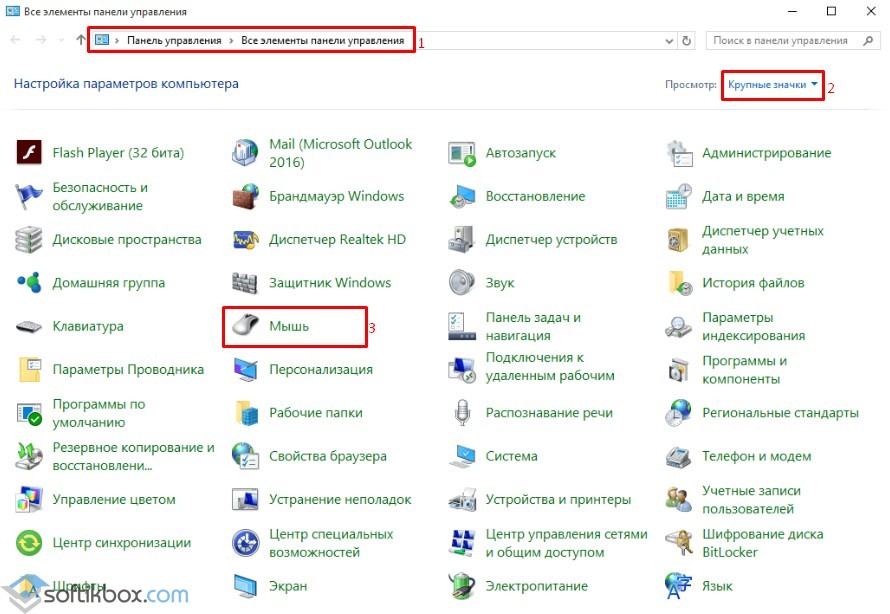The image size is (890, 614).
Task: Expand the address bar history dropdown arrow
Action: pyautogui.click(x=670, y=41)
